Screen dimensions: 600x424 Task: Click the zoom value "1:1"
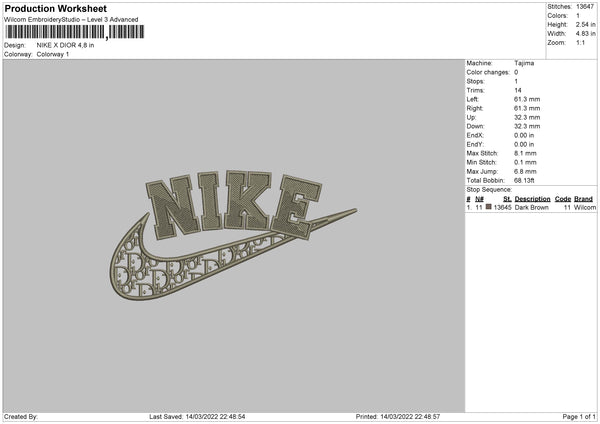click(x=580, y=42)
